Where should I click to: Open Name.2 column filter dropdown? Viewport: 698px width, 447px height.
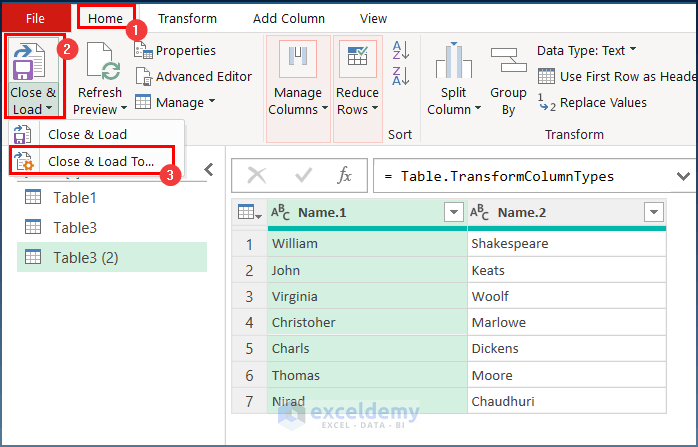654,212
